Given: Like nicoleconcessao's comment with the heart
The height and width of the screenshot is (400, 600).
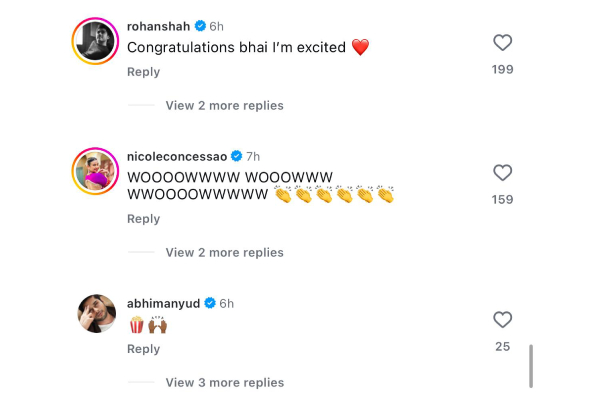Looking at the screenshot, I should [x=503, y=173].
